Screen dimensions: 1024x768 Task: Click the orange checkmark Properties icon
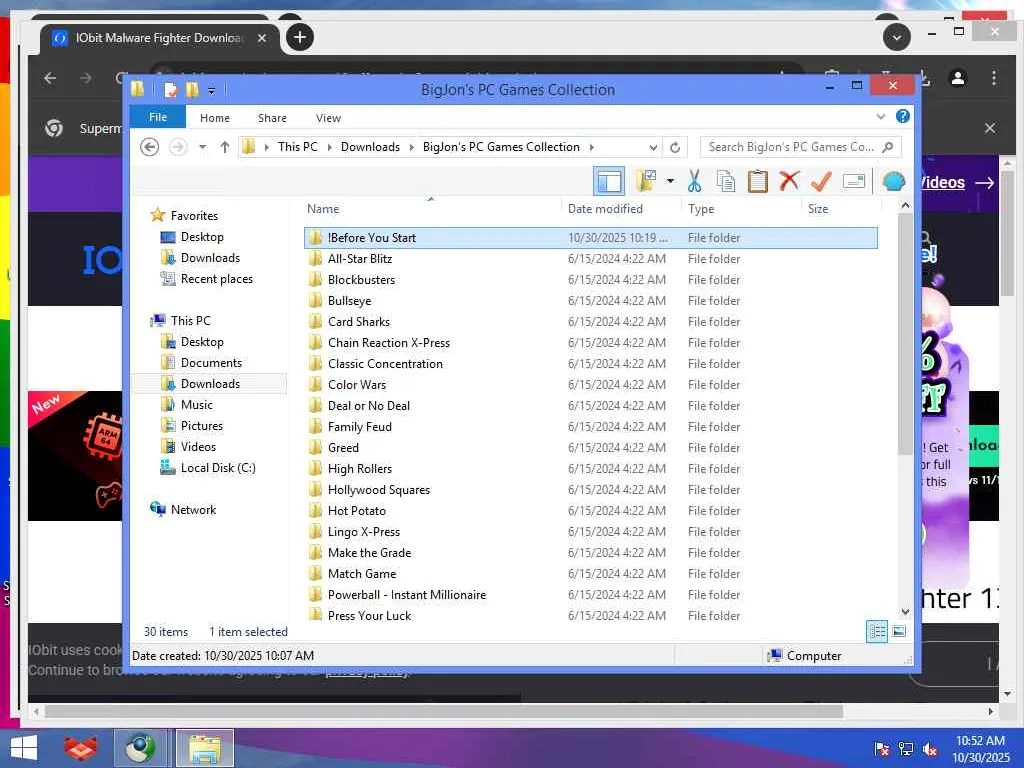(x=822, y=181)
